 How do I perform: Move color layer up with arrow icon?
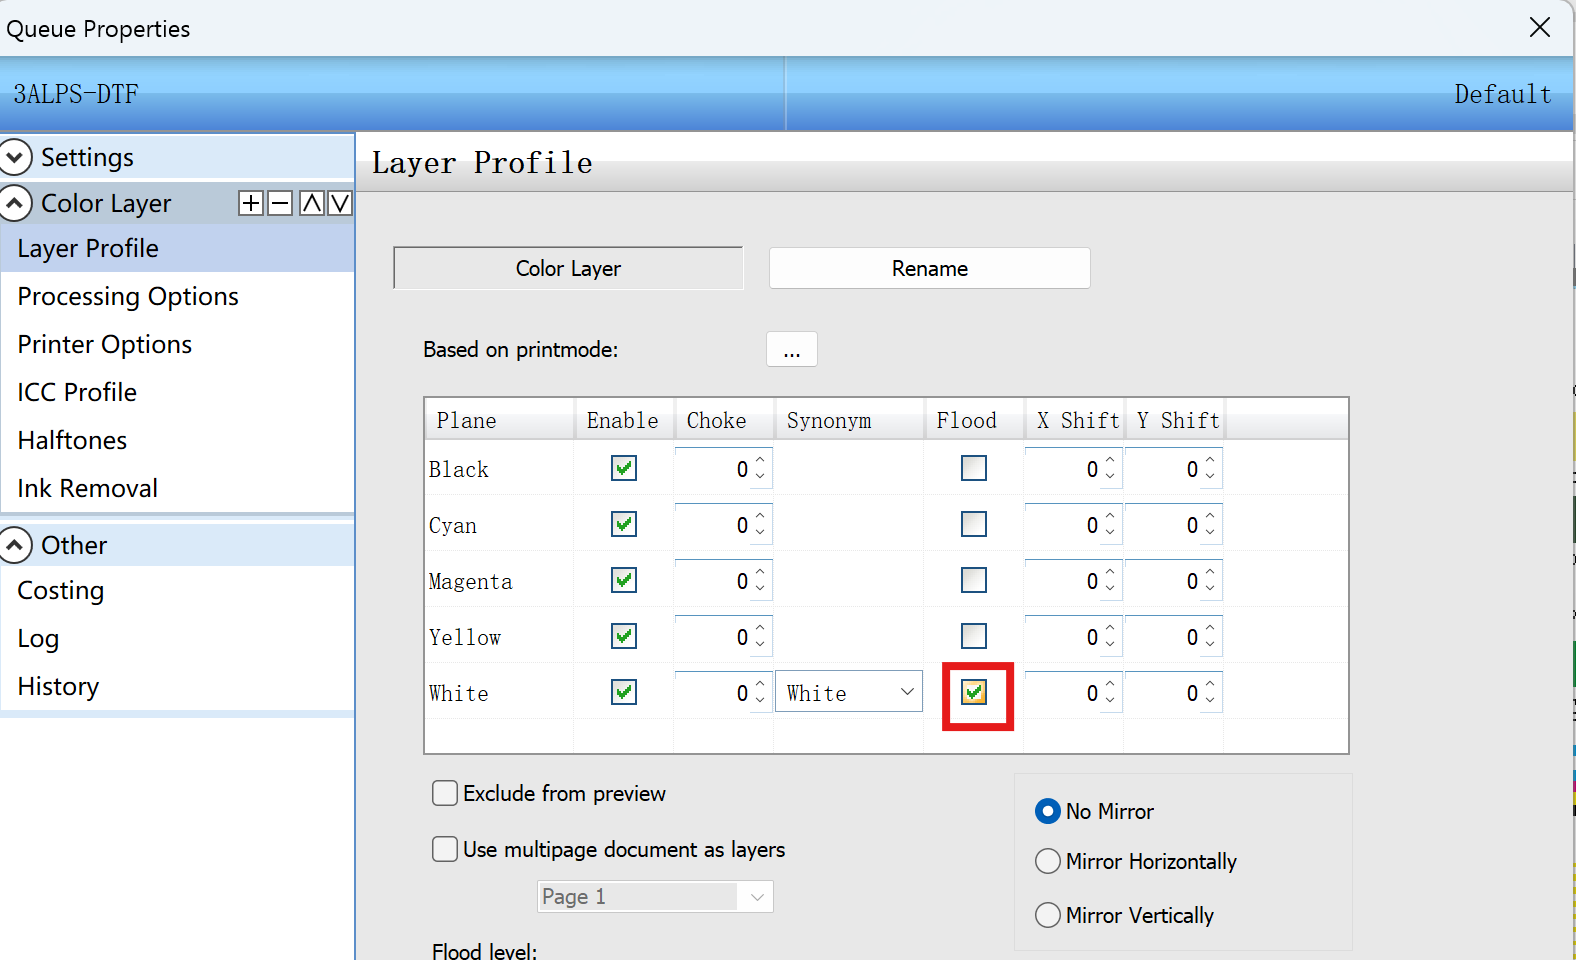(312, 203)
